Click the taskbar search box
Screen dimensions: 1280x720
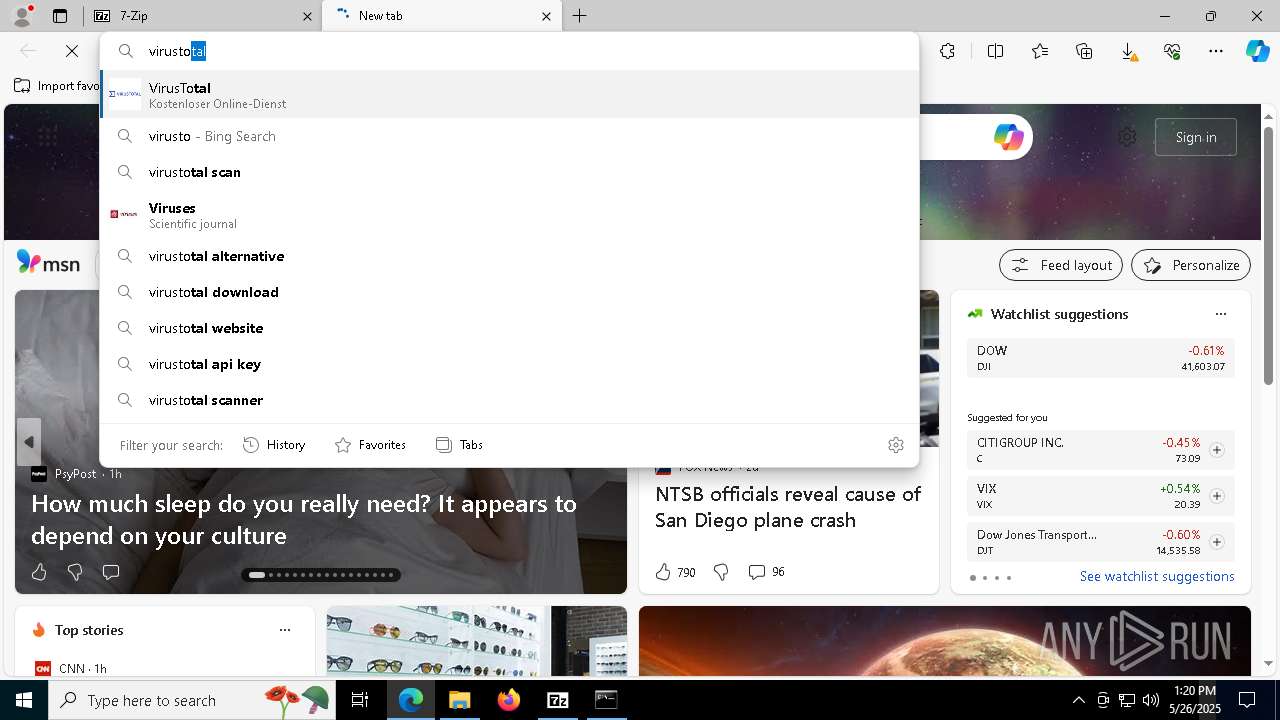(192, 700)
